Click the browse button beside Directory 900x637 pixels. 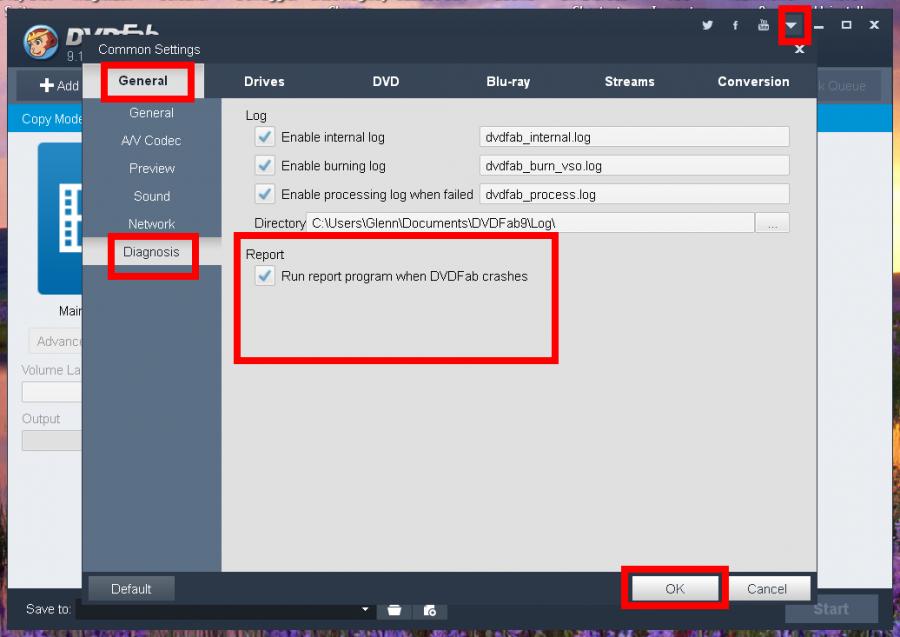773,223
